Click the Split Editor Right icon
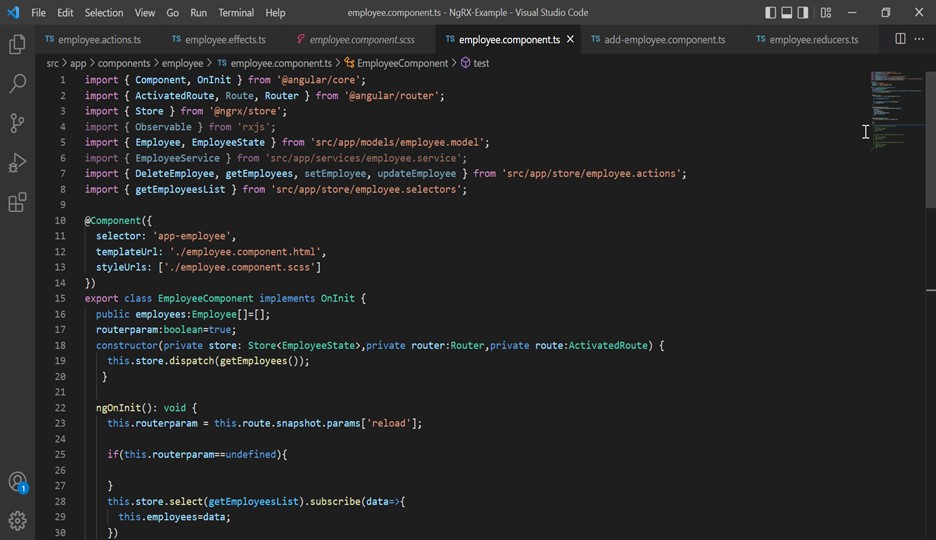 click(x=900, y=39)
